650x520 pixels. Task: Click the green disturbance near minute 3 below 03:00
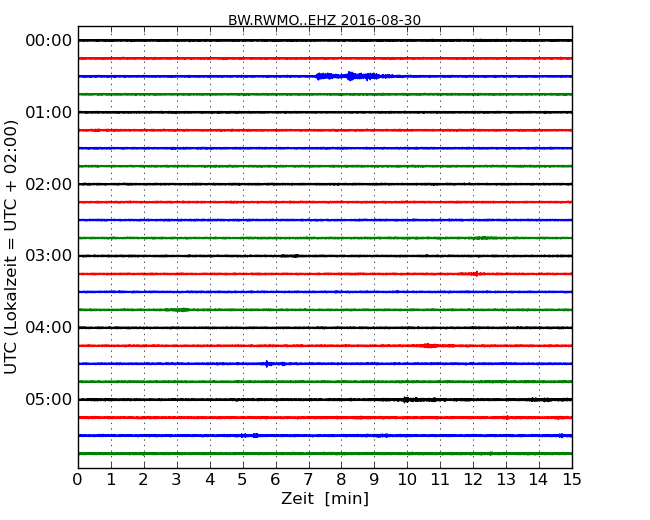(x=177, y=310)
